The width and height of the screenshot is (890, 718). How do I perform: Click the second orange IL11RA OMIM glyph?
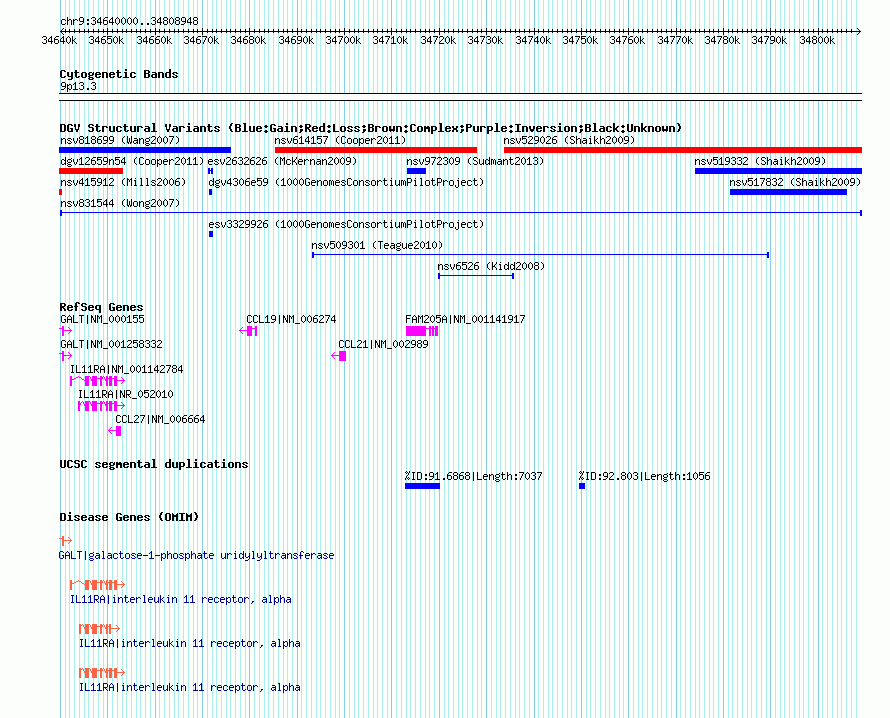pos(99,628)
